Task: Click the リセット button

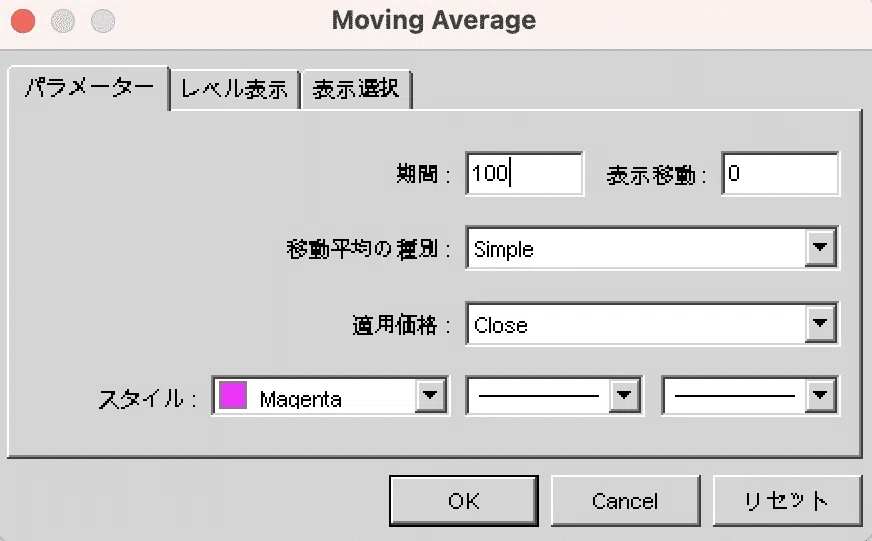Action: 786,500
